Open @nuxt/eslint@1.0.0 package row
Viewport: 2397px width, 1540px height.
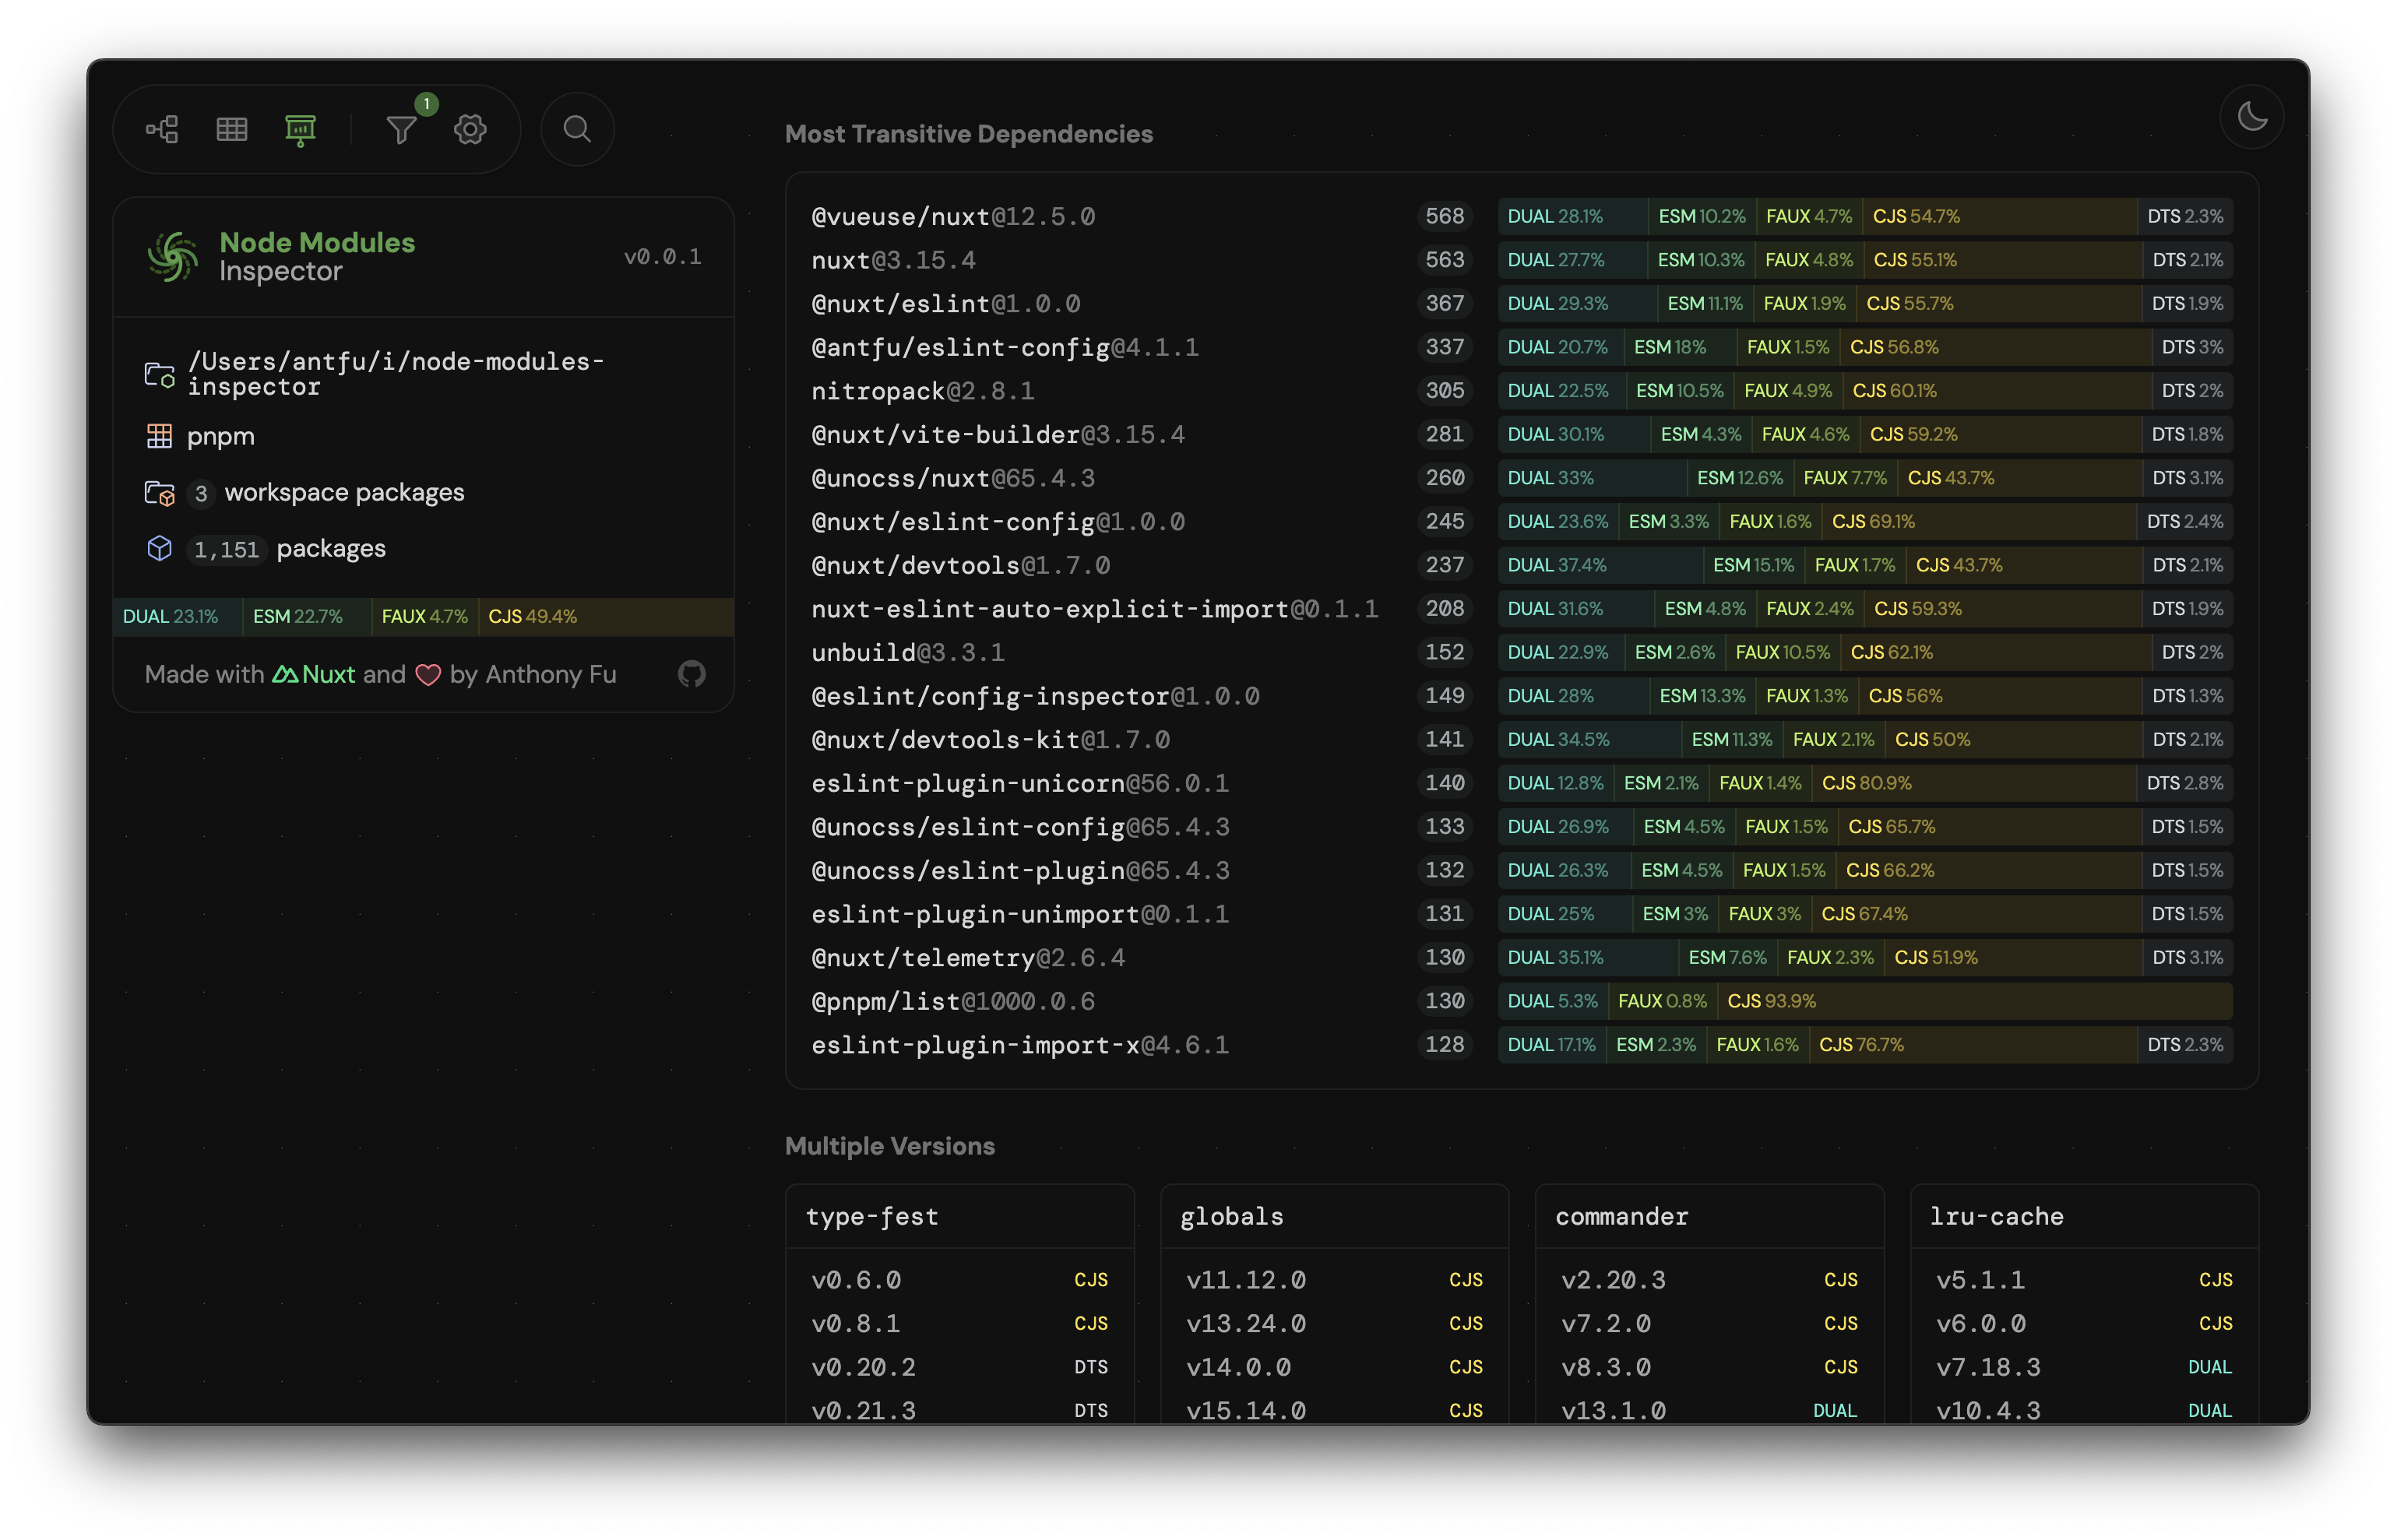pos(1521,303)
